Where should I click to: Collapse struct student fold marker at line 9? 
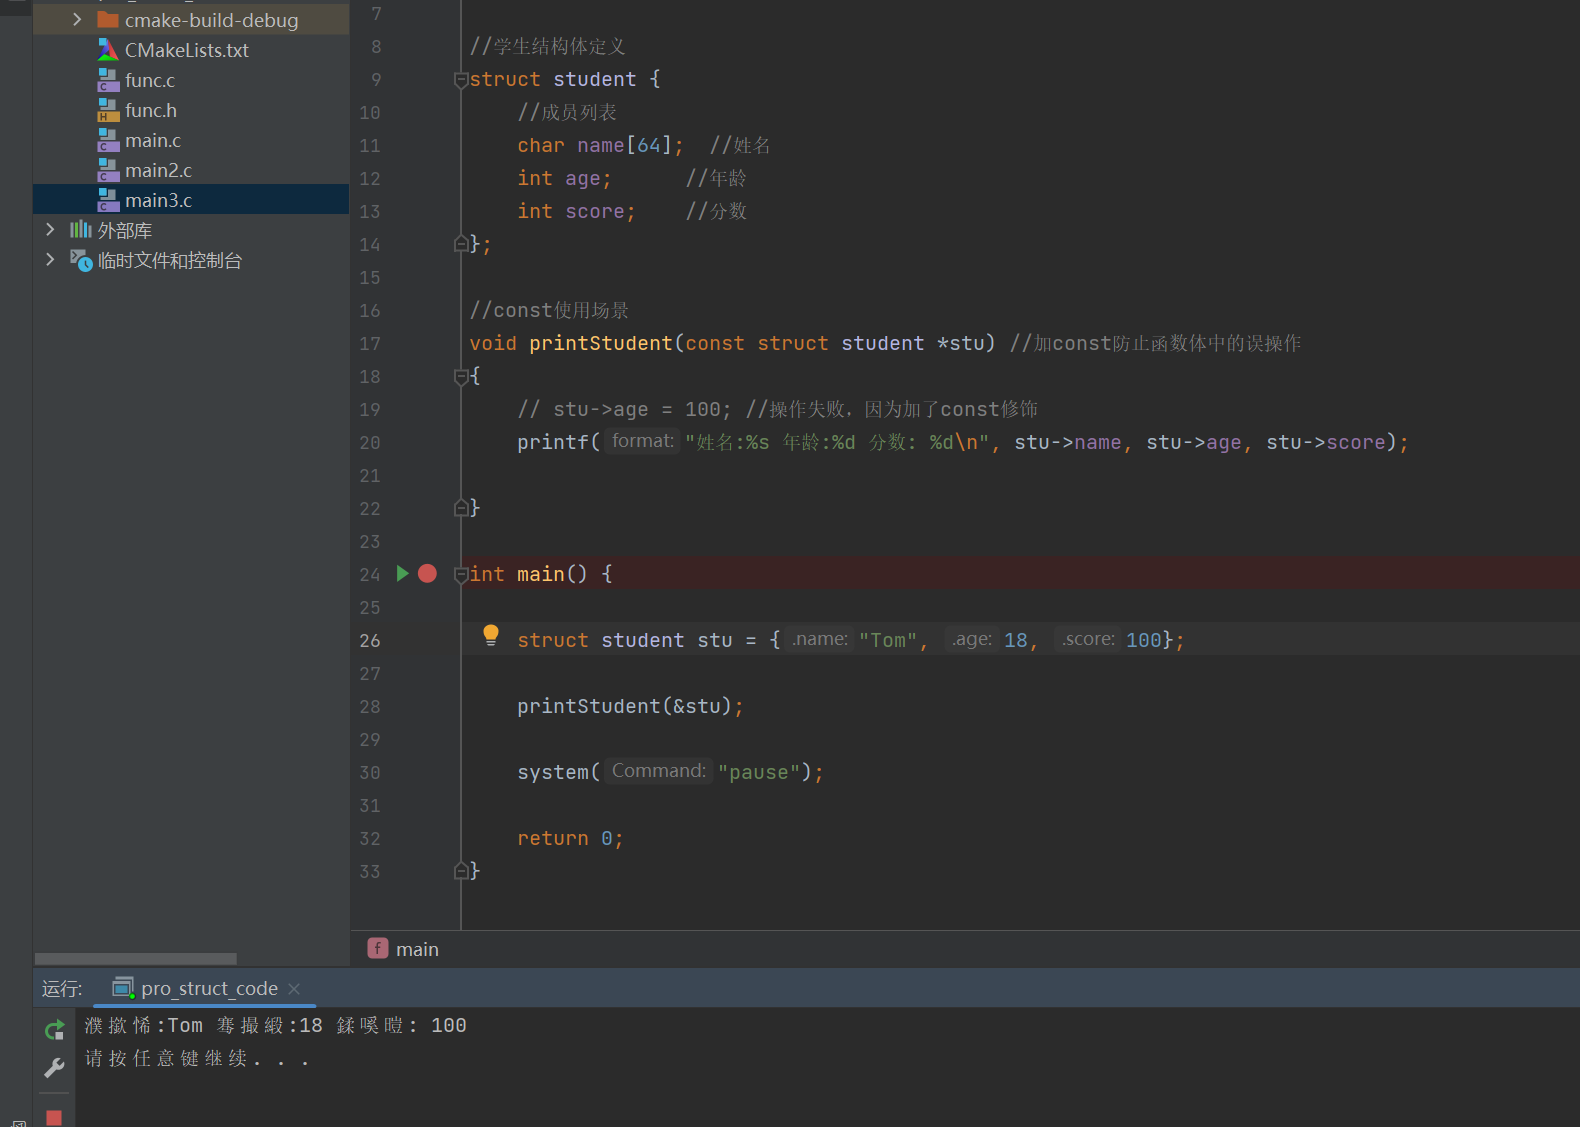461,79
